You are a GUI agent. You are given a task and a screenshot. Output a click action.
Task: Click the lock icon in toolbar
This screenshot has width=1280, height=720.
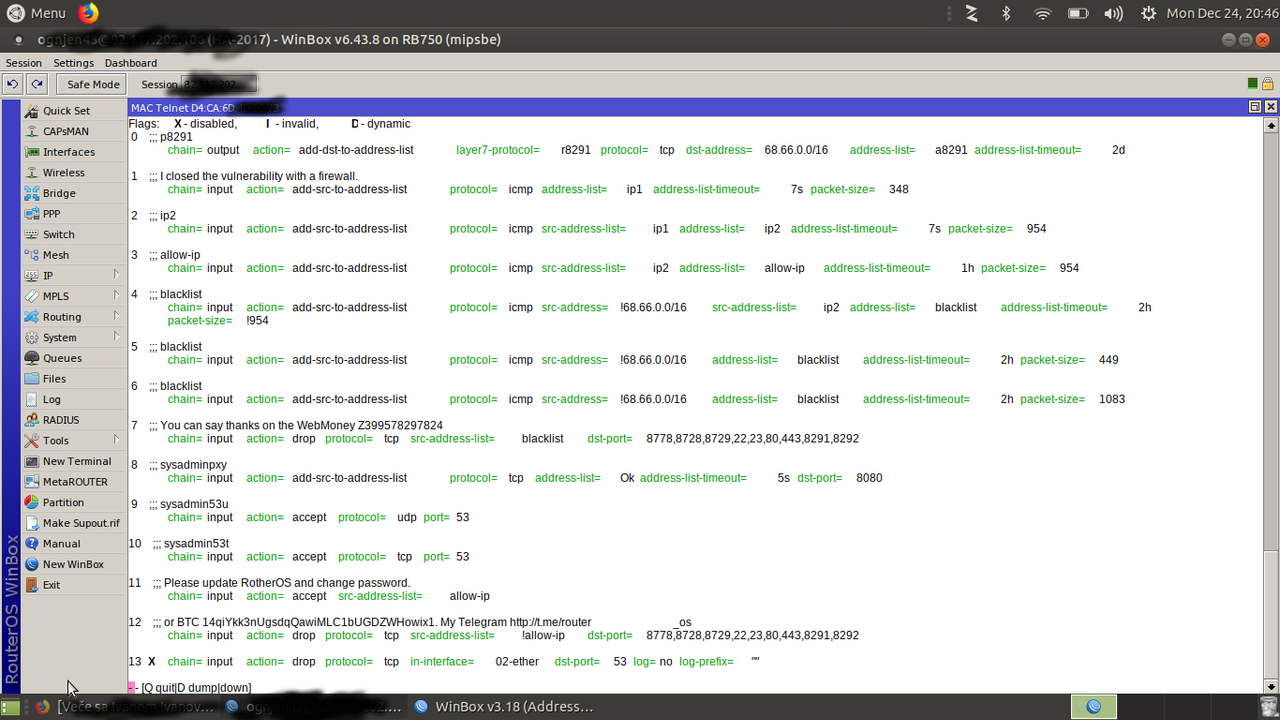coord(1267,84)
